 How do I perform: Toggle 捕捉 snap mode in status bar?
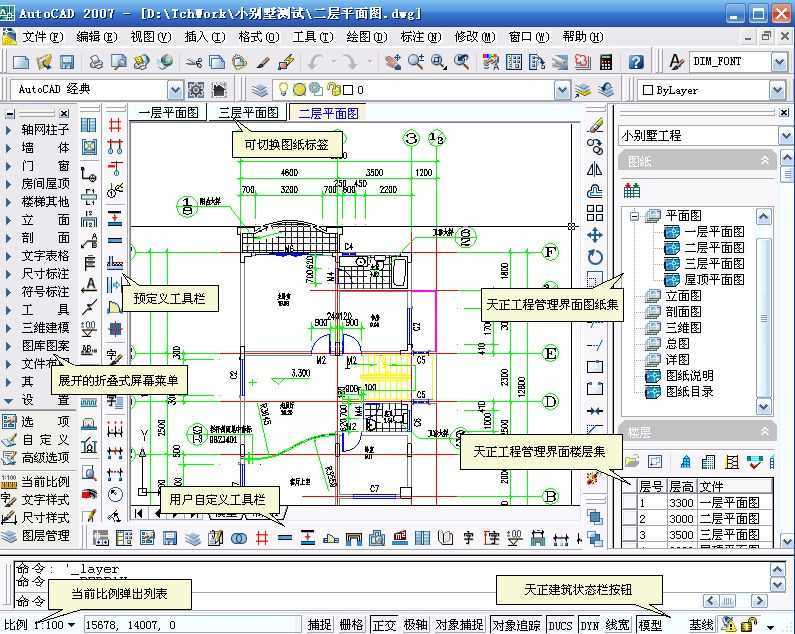pyautogui.click(x=319, y=625)
